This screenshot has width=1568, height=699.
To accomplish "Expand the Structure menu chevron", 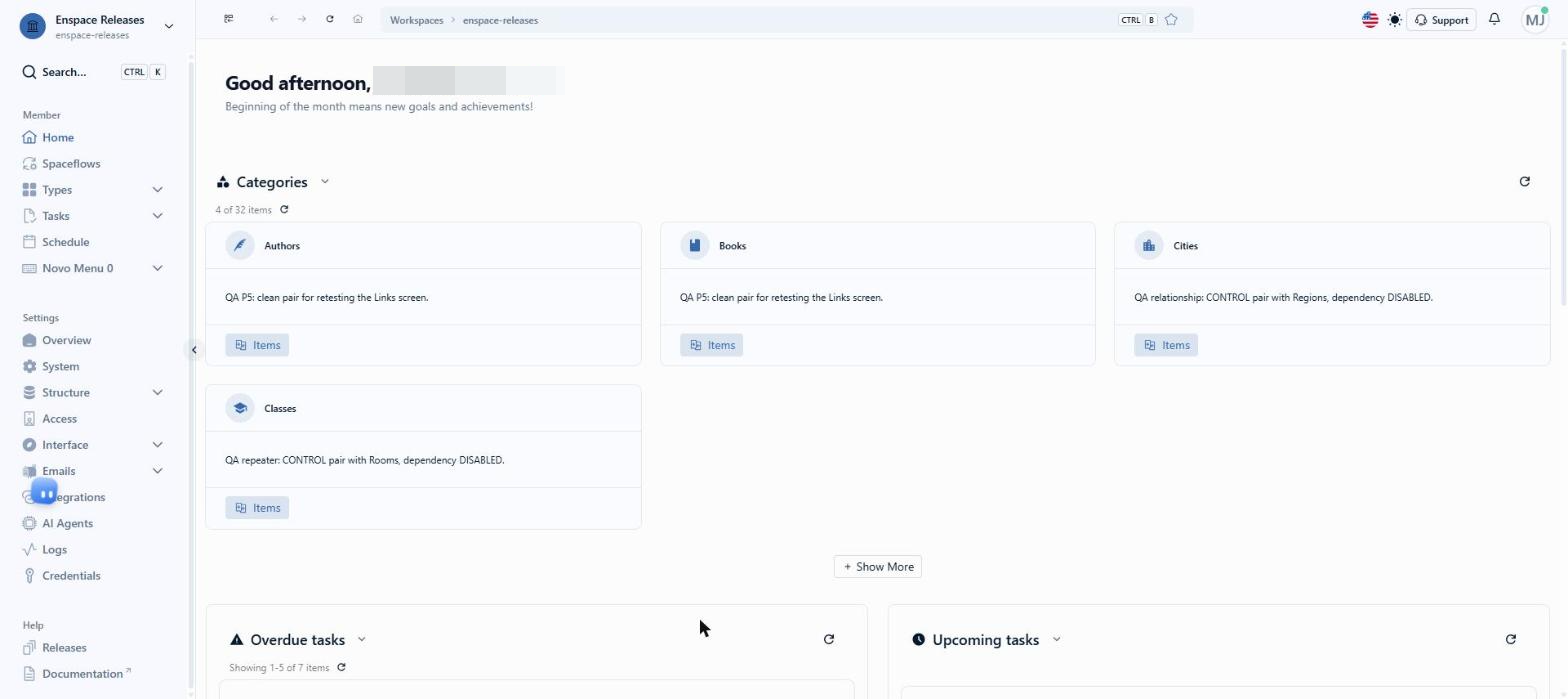I will click(x=157, y=393).
